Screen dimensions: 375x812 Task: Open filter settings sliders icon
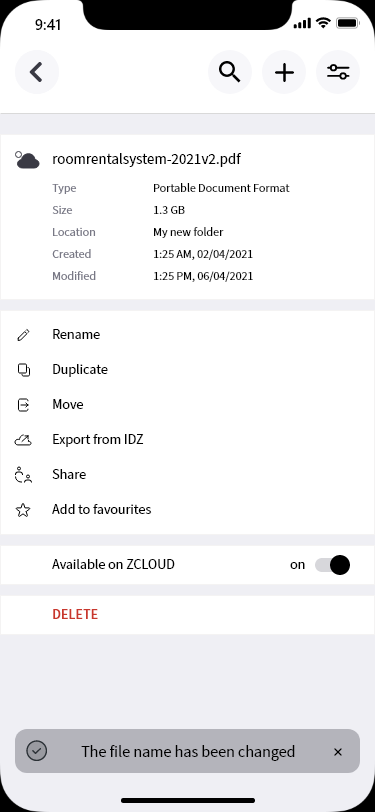(x=338, y=72)
